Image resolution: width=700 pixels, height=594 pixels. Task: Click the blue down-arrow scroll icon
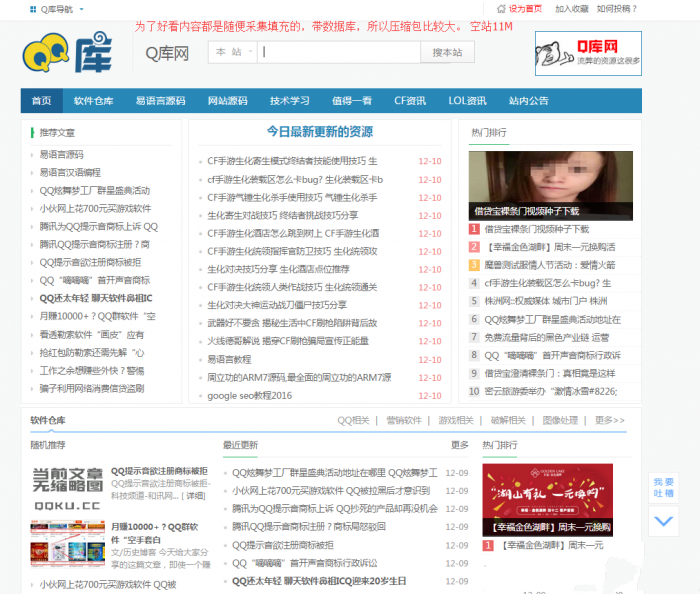662,520
